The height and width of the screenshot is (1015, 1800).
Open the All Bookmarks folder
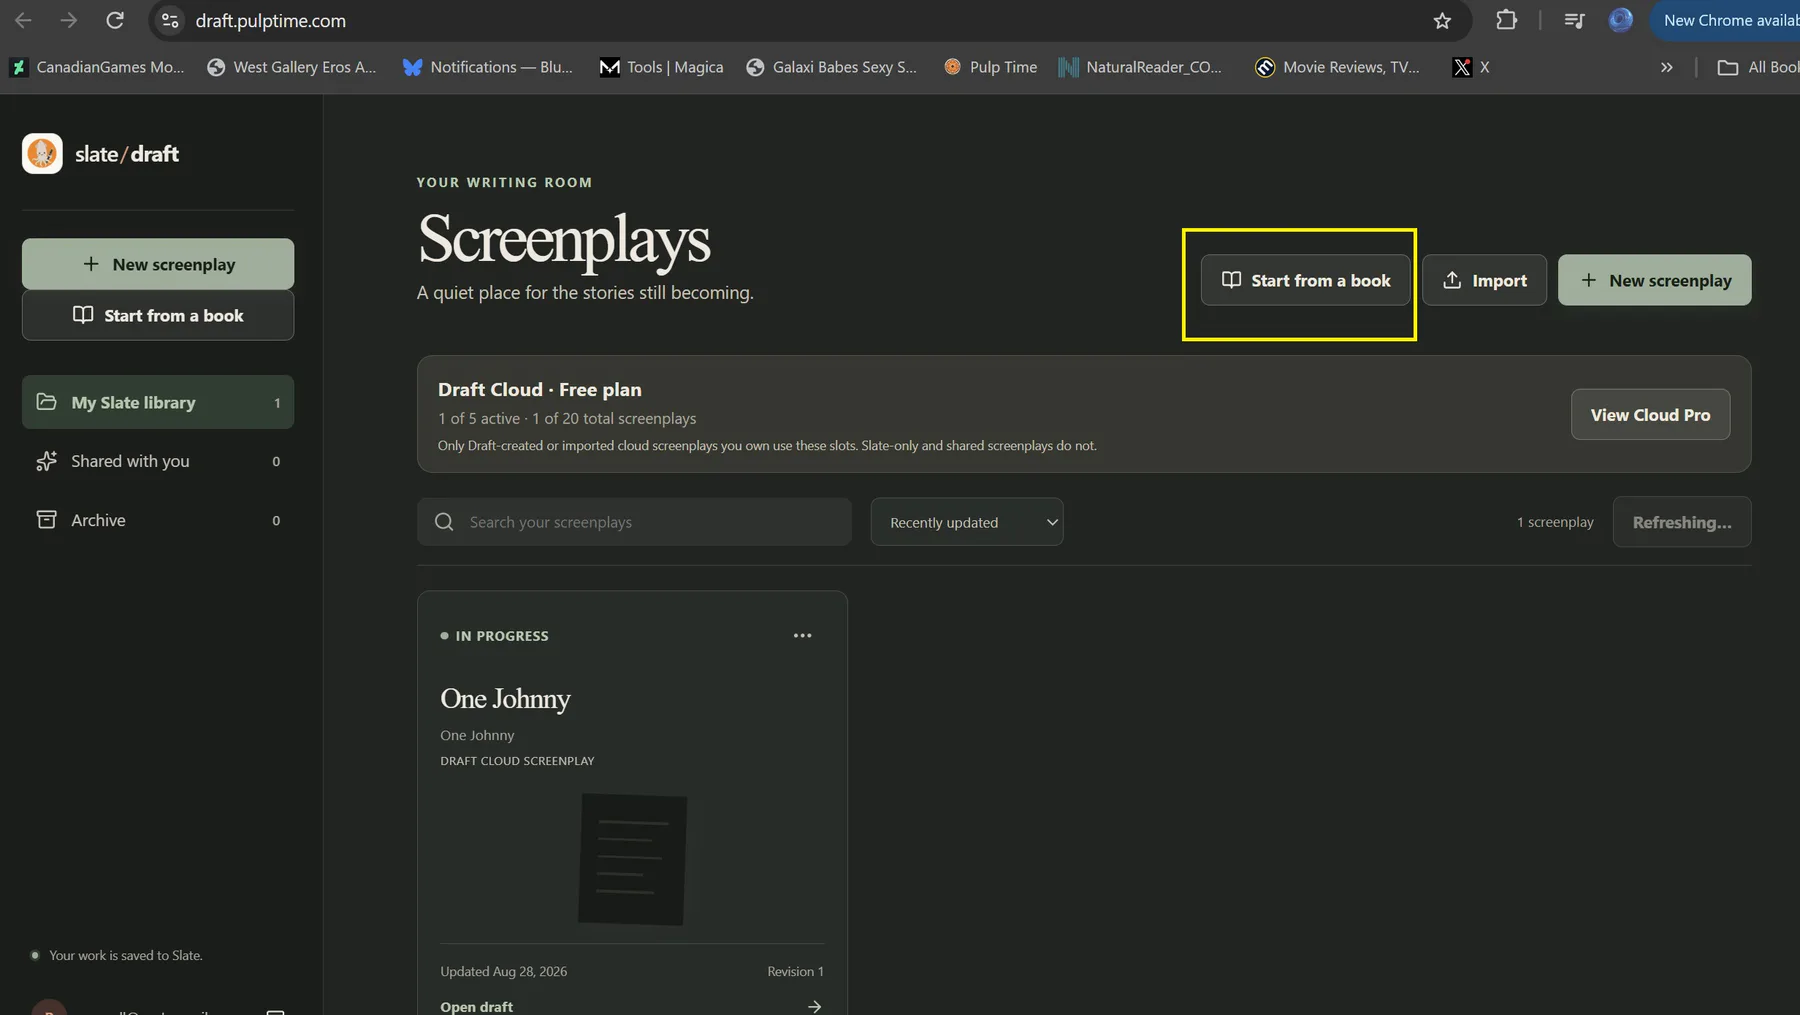1758,67
